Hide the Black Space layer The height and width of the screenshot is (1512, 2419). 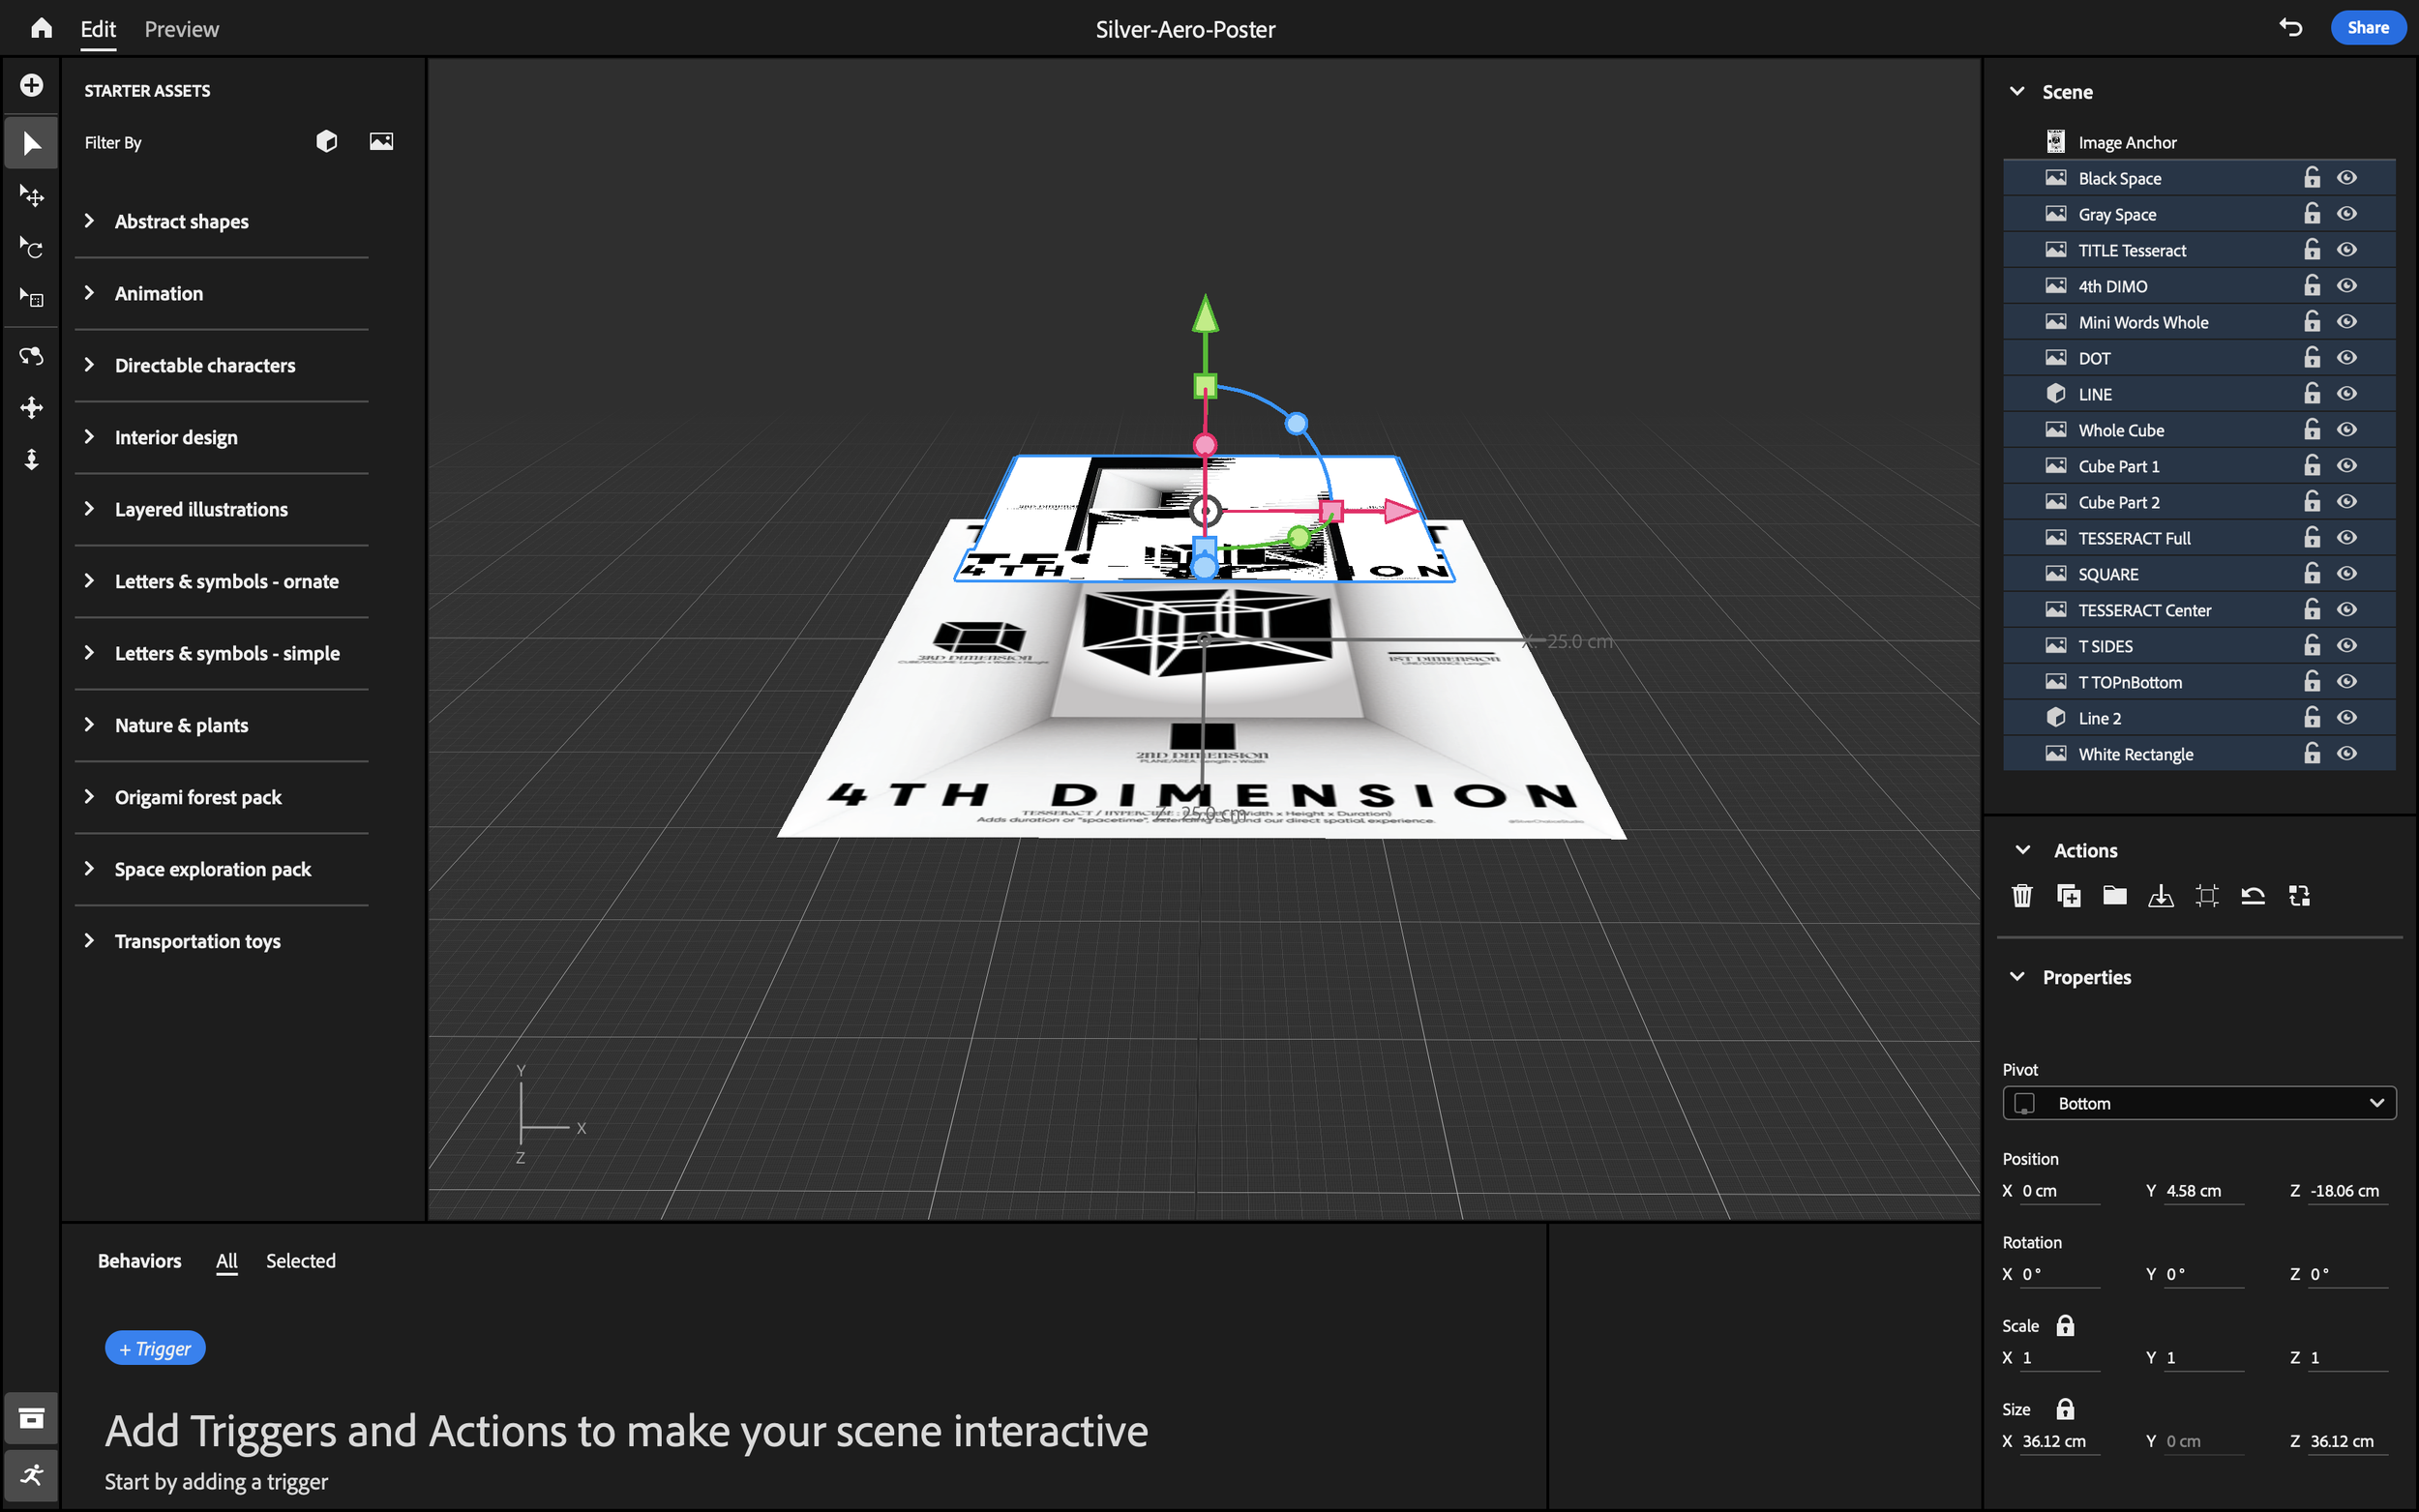coord(2347,178)
